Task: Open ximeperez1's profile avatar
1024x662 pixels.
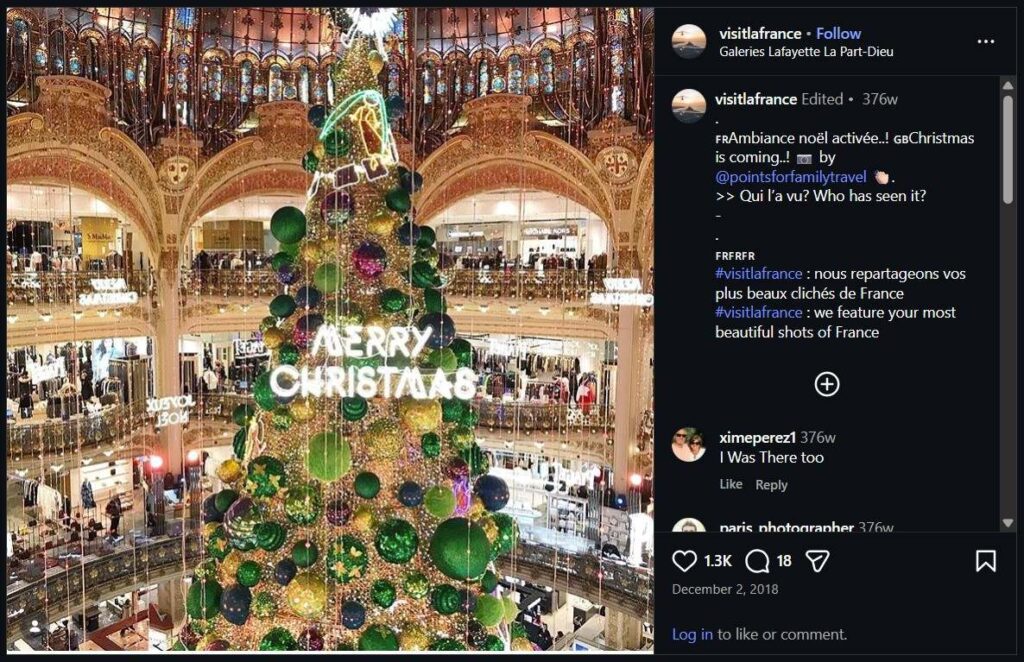Action: pyautogui.click(x=691, y=439)
